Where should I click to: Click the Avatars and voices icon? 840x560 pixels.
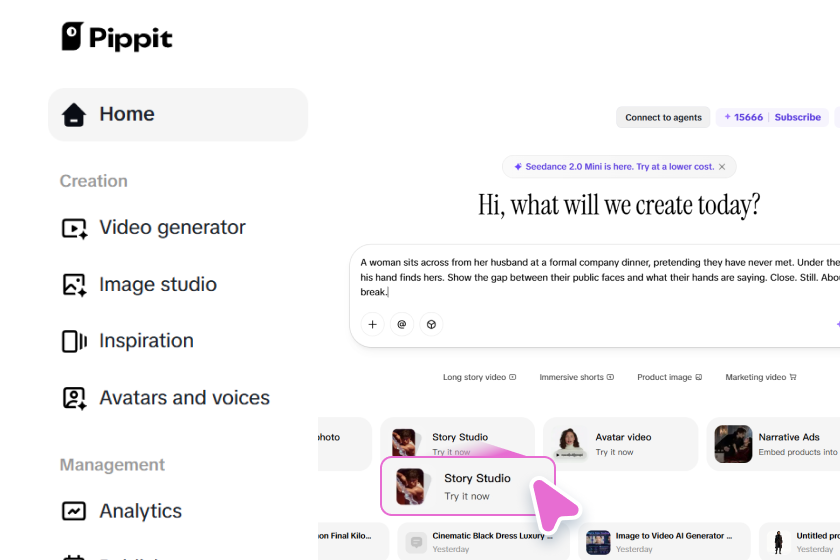(x=74, y=398)
